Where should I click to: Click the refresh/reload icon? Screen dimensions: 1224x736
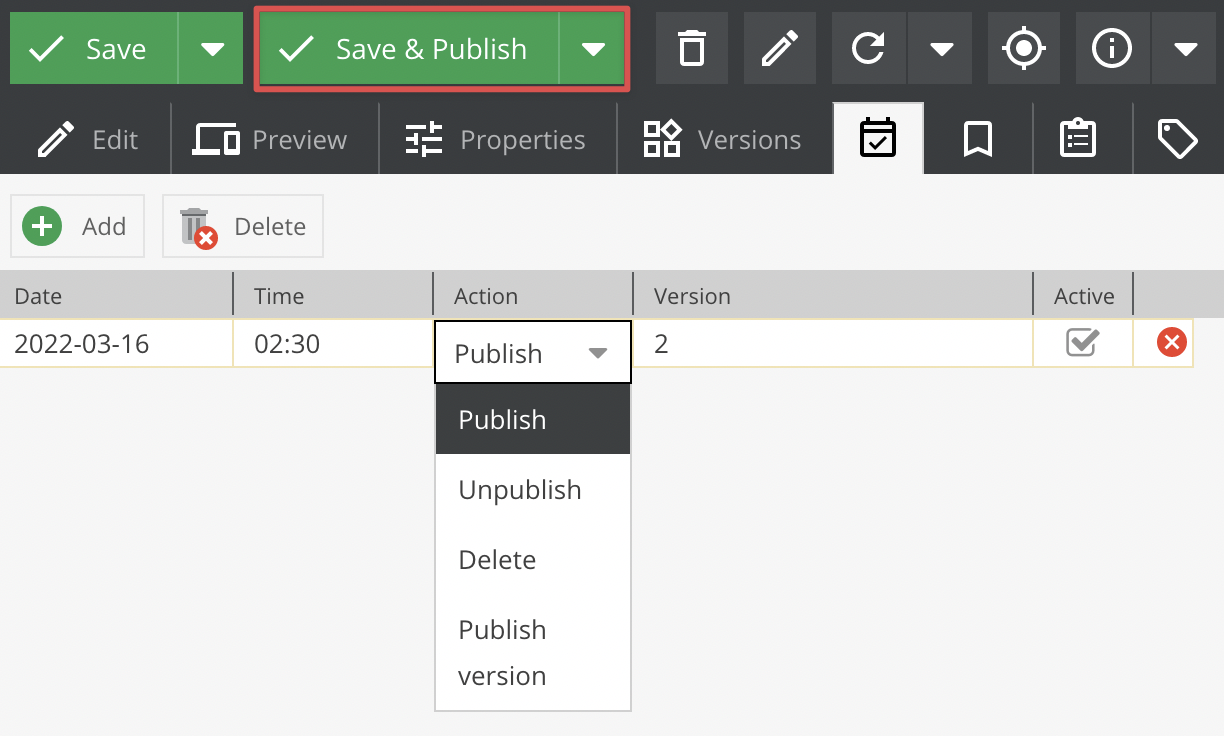pos(869,47)
